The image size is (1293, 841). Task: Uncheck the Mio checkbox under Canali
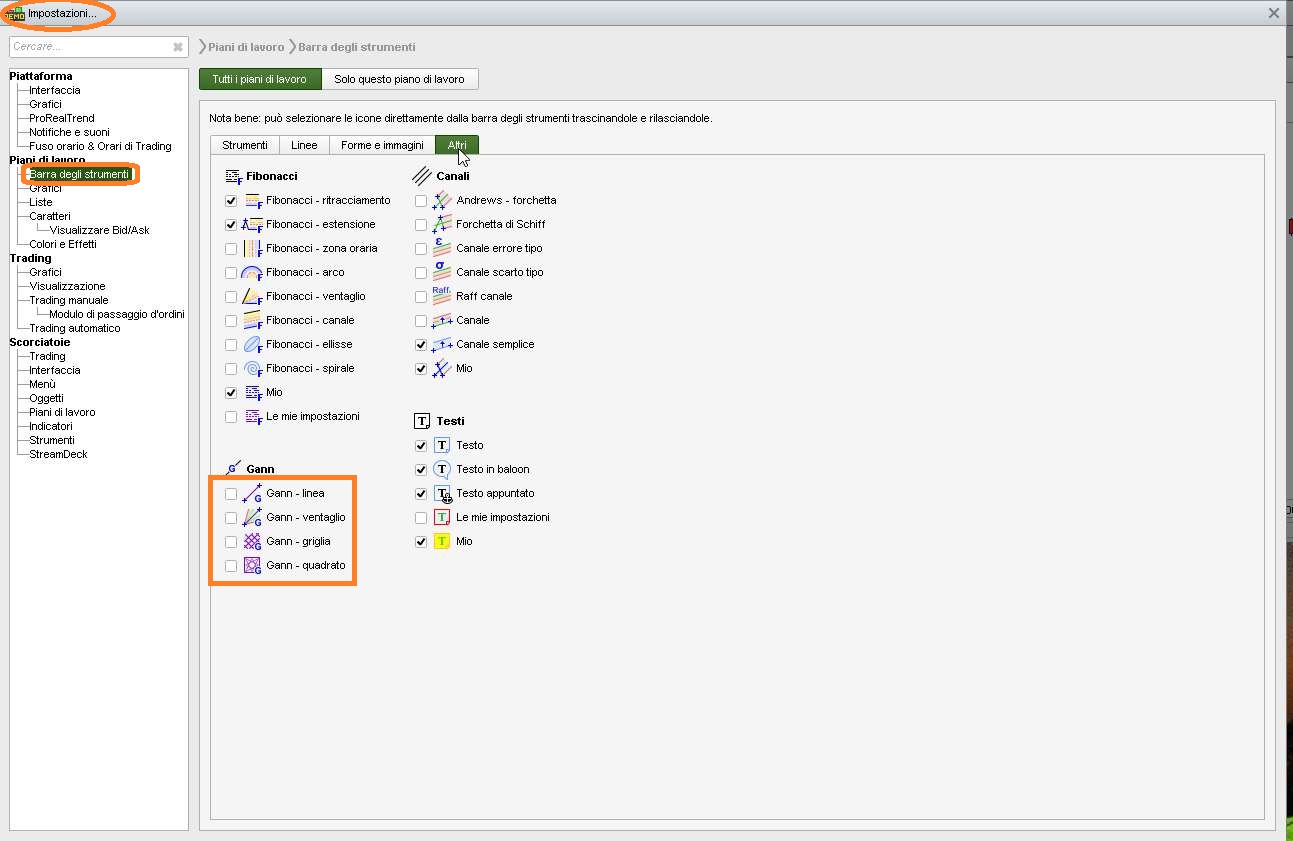(x=421, y=368)
